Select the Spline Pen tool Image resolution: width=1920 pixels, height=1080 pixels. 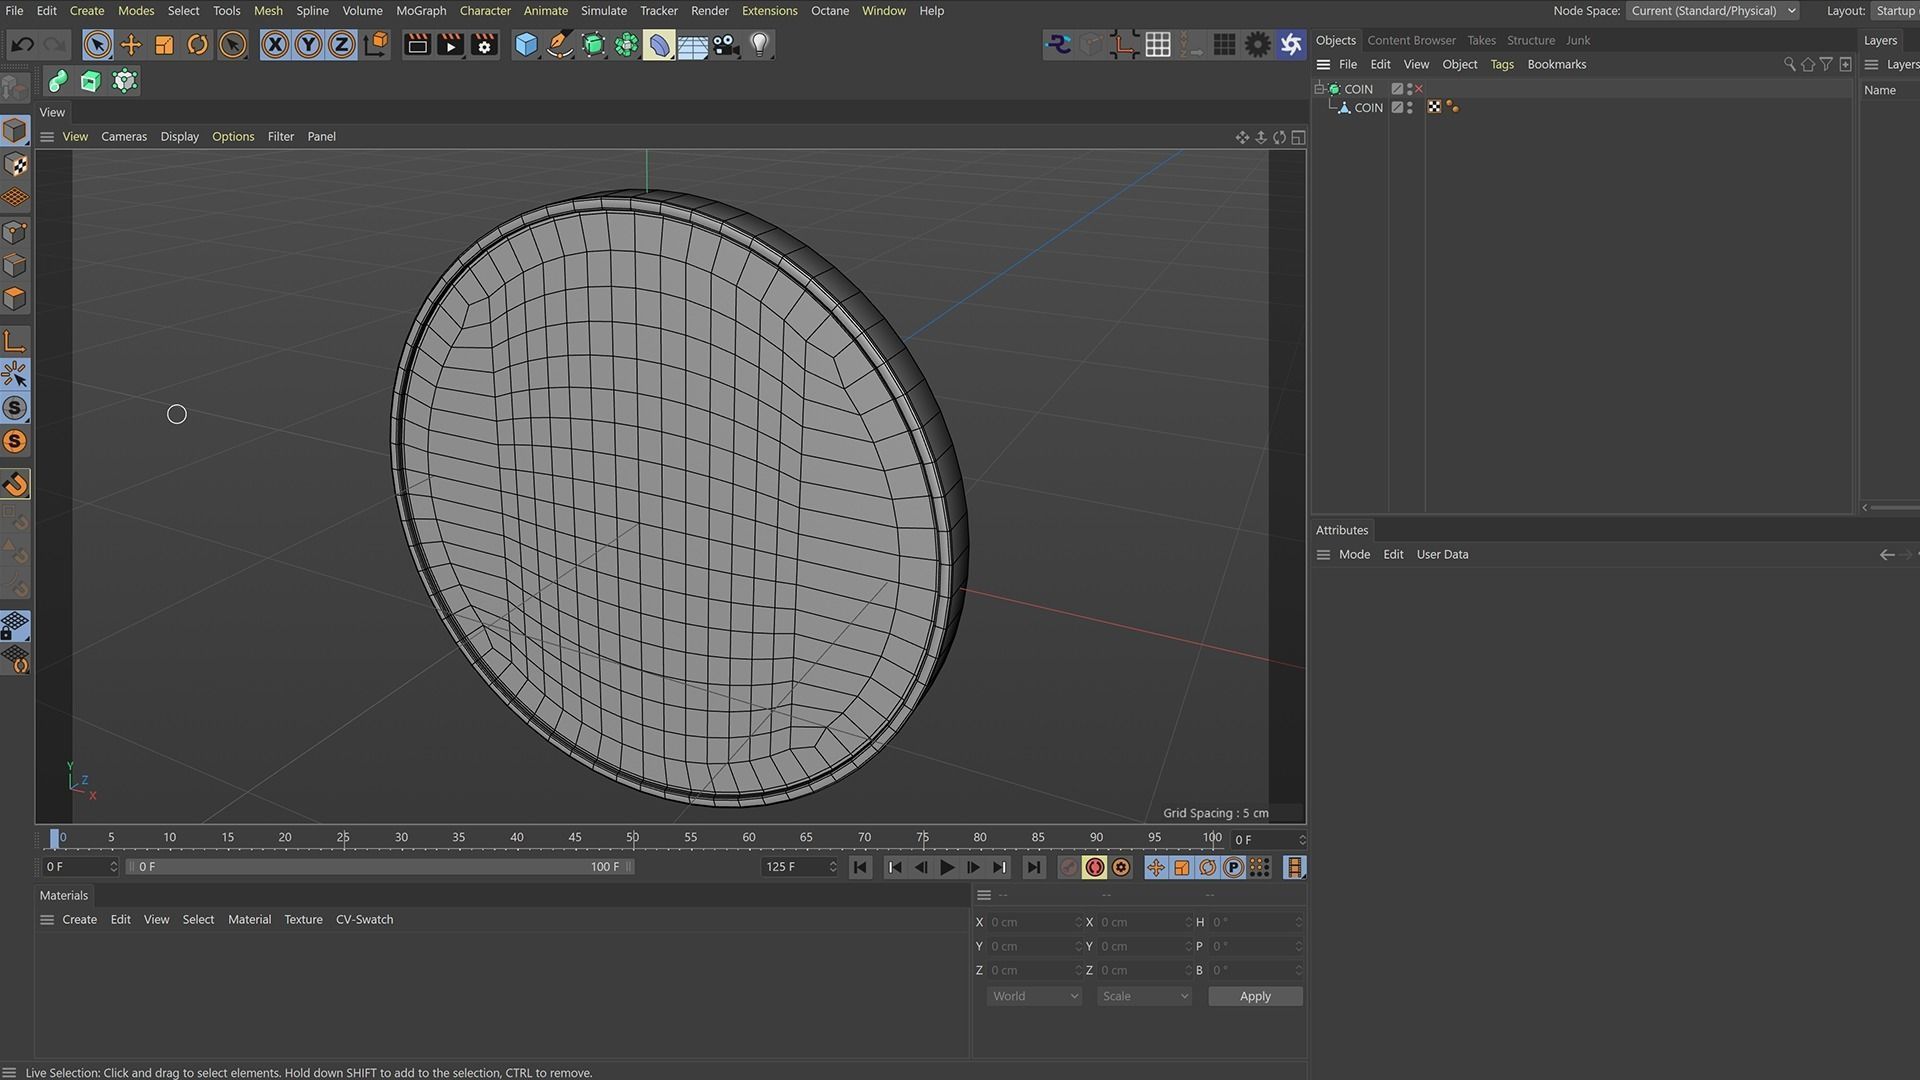(560, 45)
